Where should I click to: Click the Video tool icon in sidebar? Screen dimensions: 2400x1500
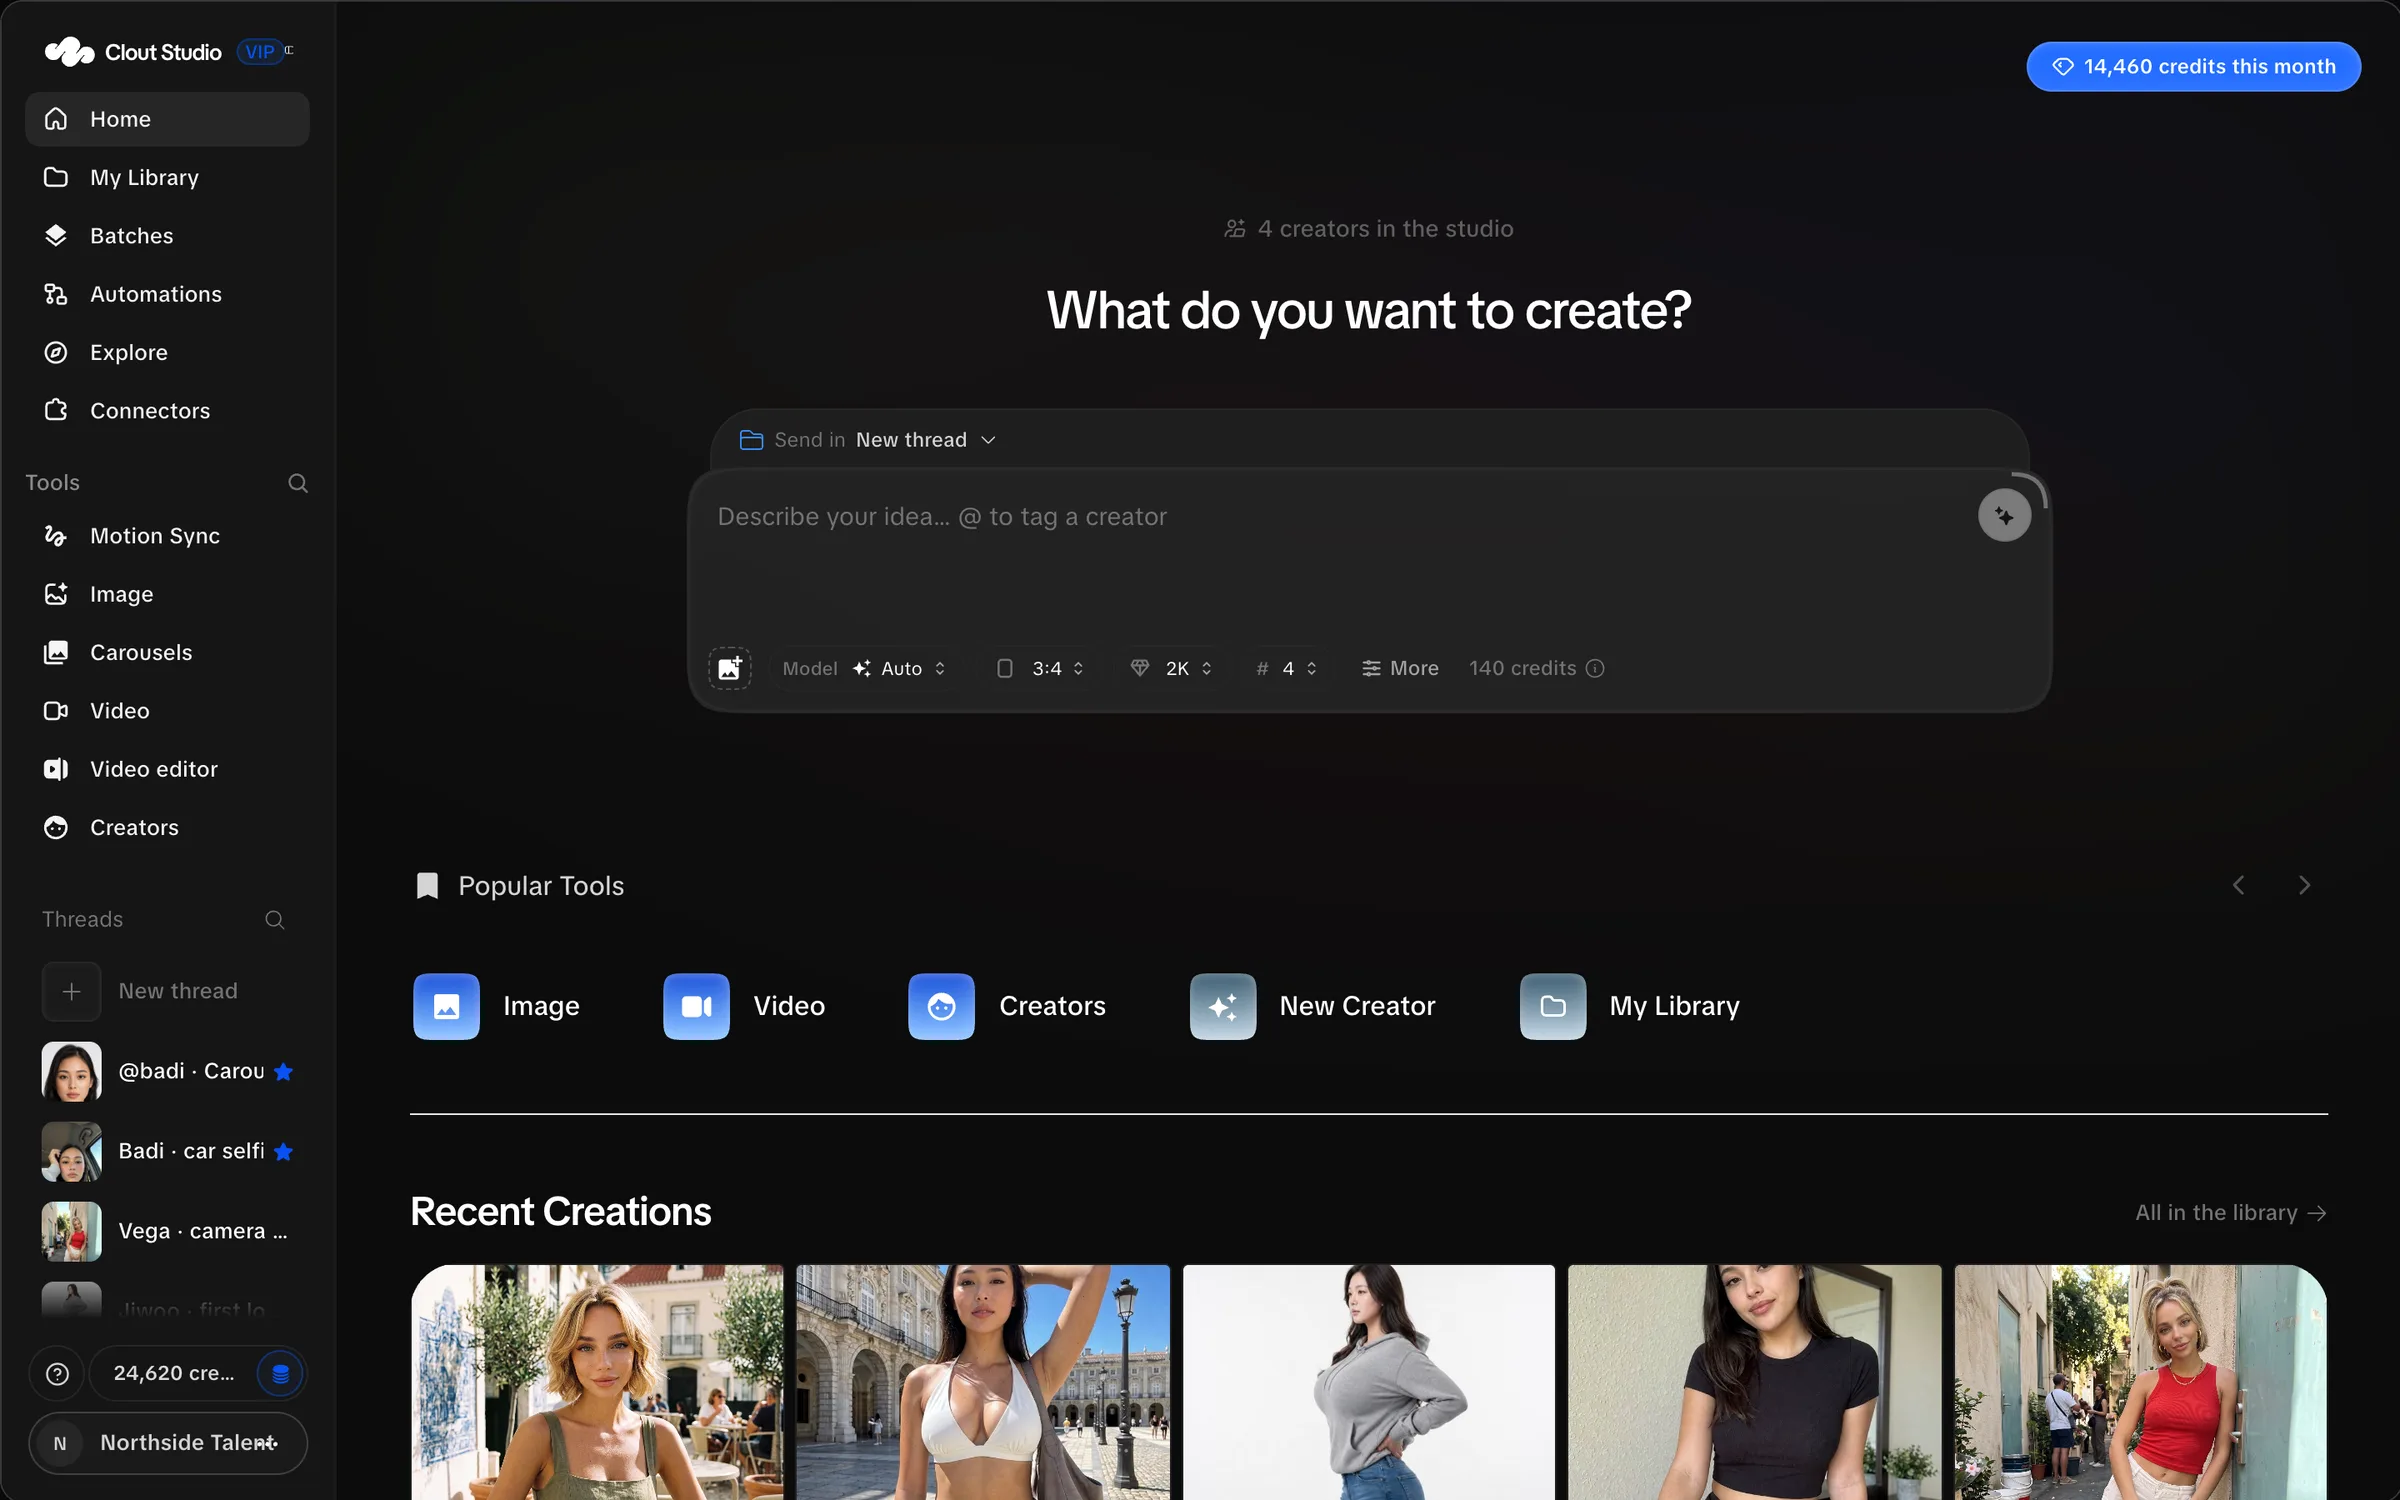(56, 711)
